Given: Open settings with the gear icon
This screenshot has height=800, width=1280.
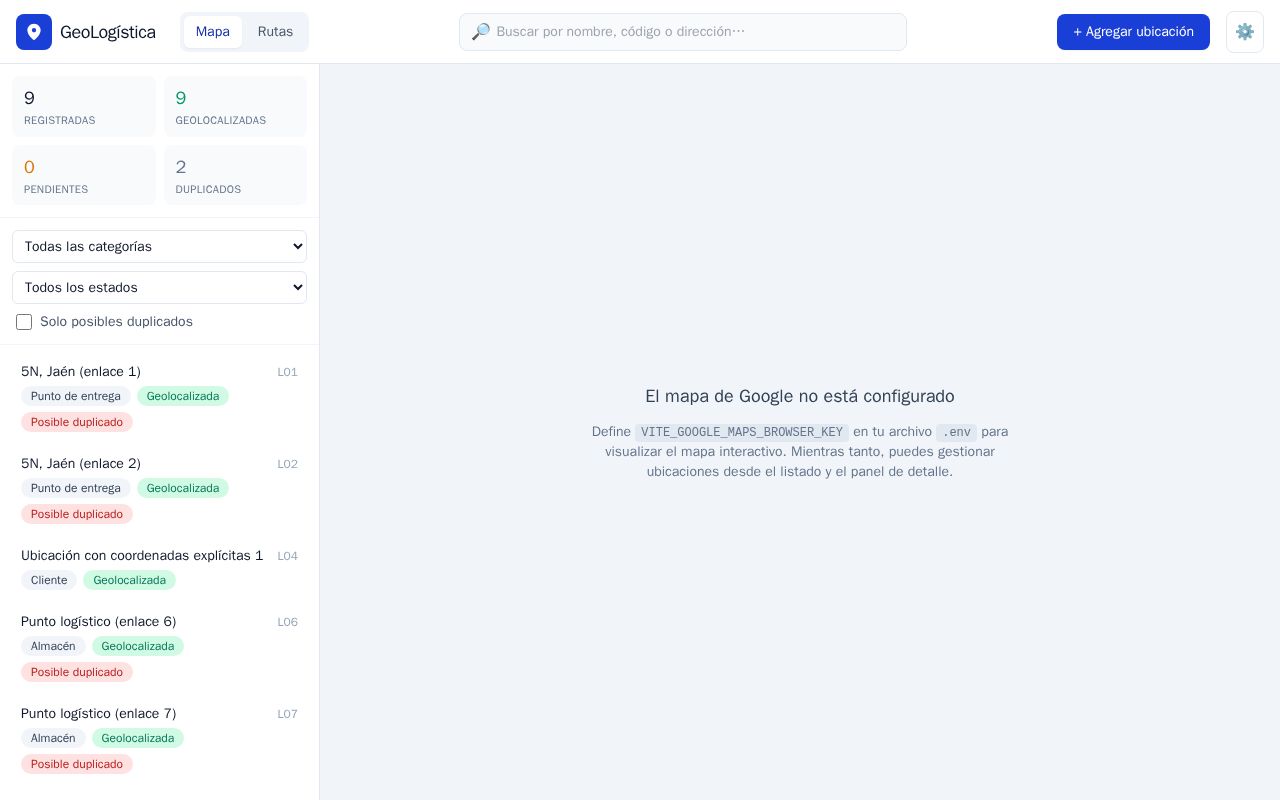Looking at the screenshot, I should pos(1245,32).
